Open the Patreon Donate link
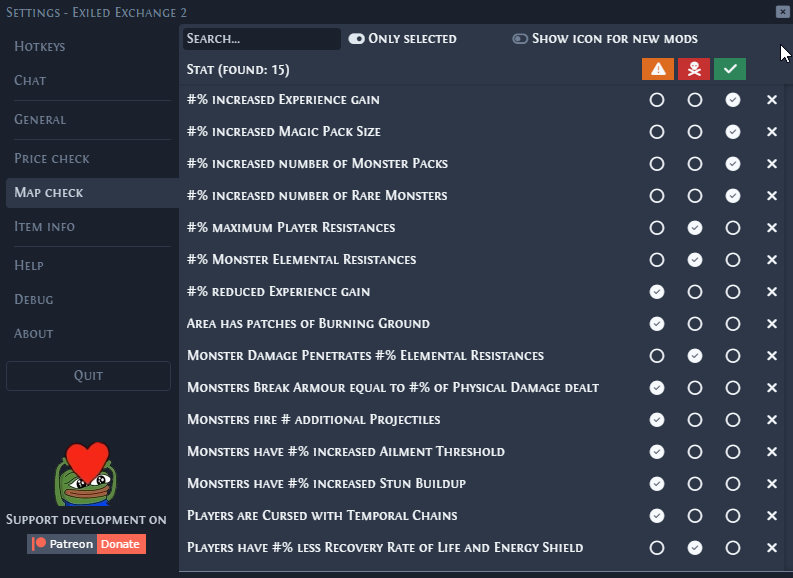Screen dimensions: 793x578 coord(86,544)
